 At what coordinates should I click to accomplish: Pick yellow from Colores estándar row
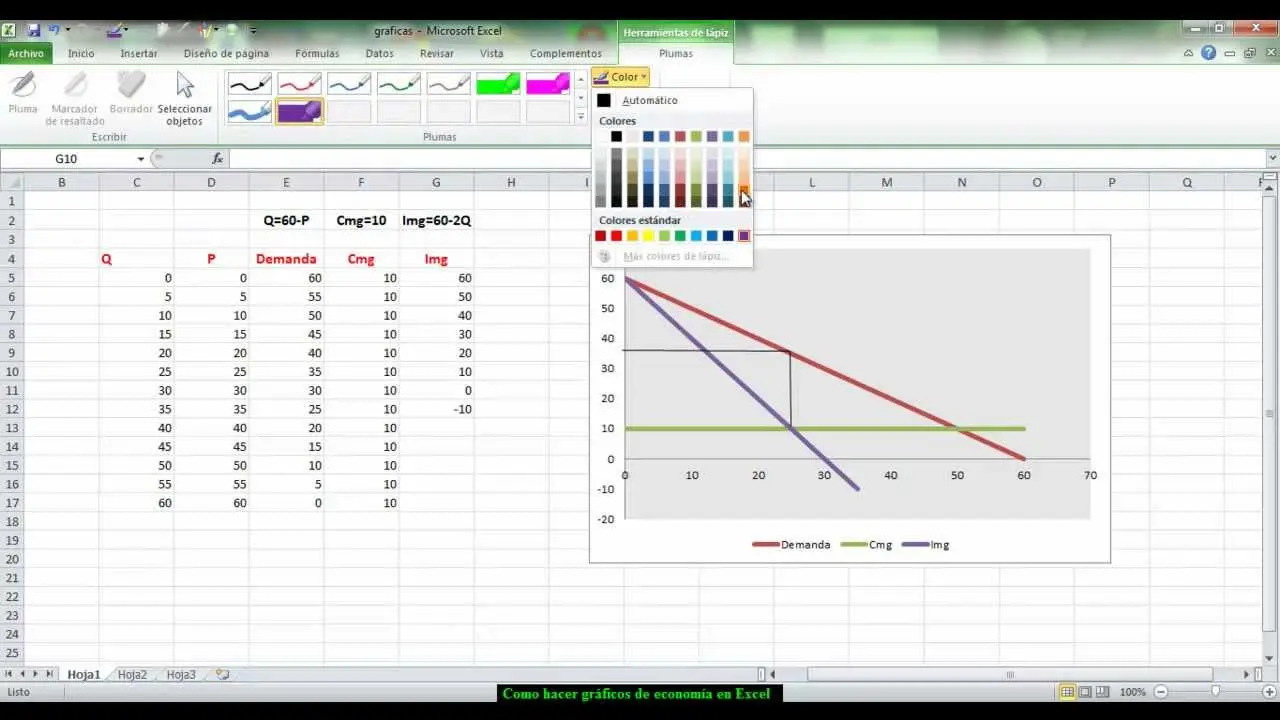pos(648,236)
